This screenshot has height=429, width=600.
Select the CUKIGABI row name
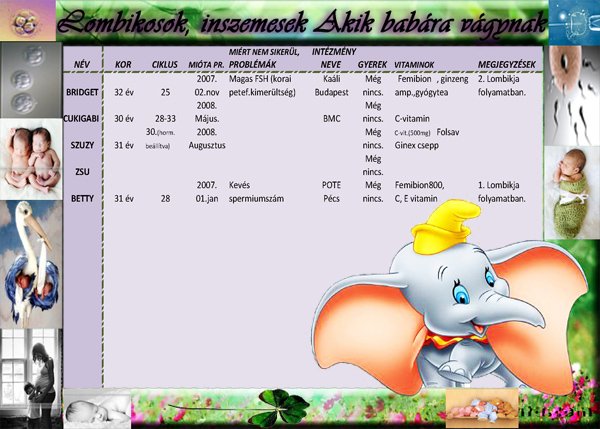click(x=80, y=118)
